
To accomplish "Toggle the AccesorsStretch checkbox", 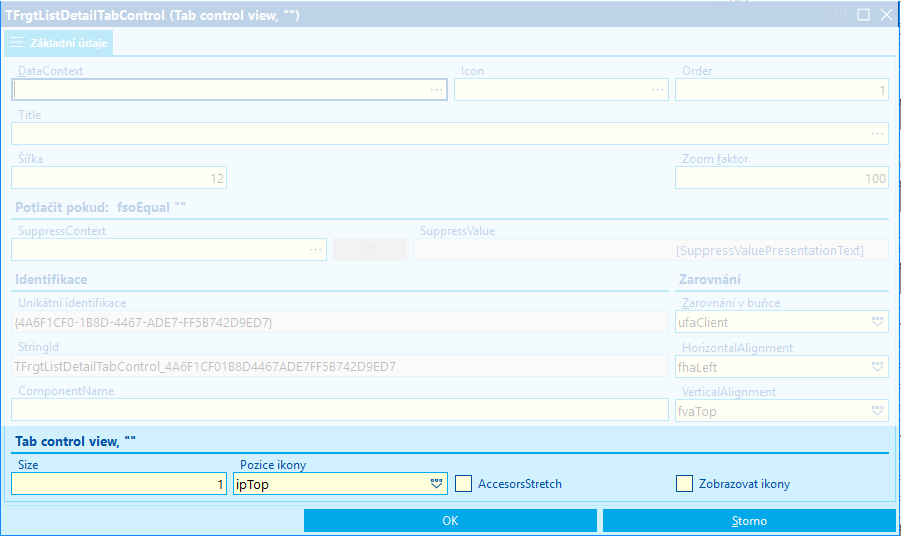I will pyautogui.click(x=463, y=484).
